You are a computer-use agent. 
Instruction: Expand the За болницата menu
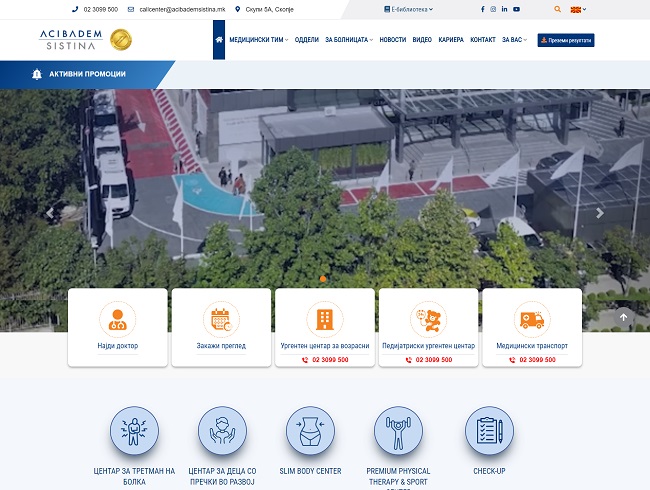[349, 40]
